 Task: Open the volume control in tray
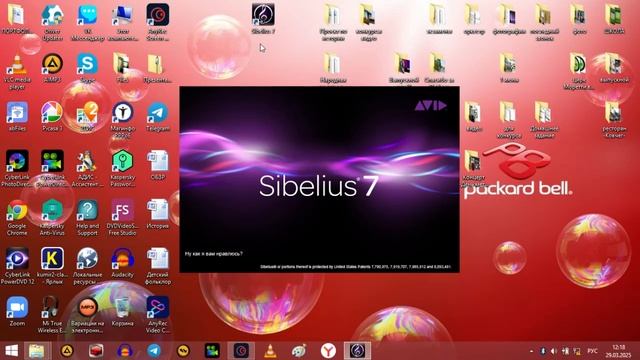tap(553, 351)
